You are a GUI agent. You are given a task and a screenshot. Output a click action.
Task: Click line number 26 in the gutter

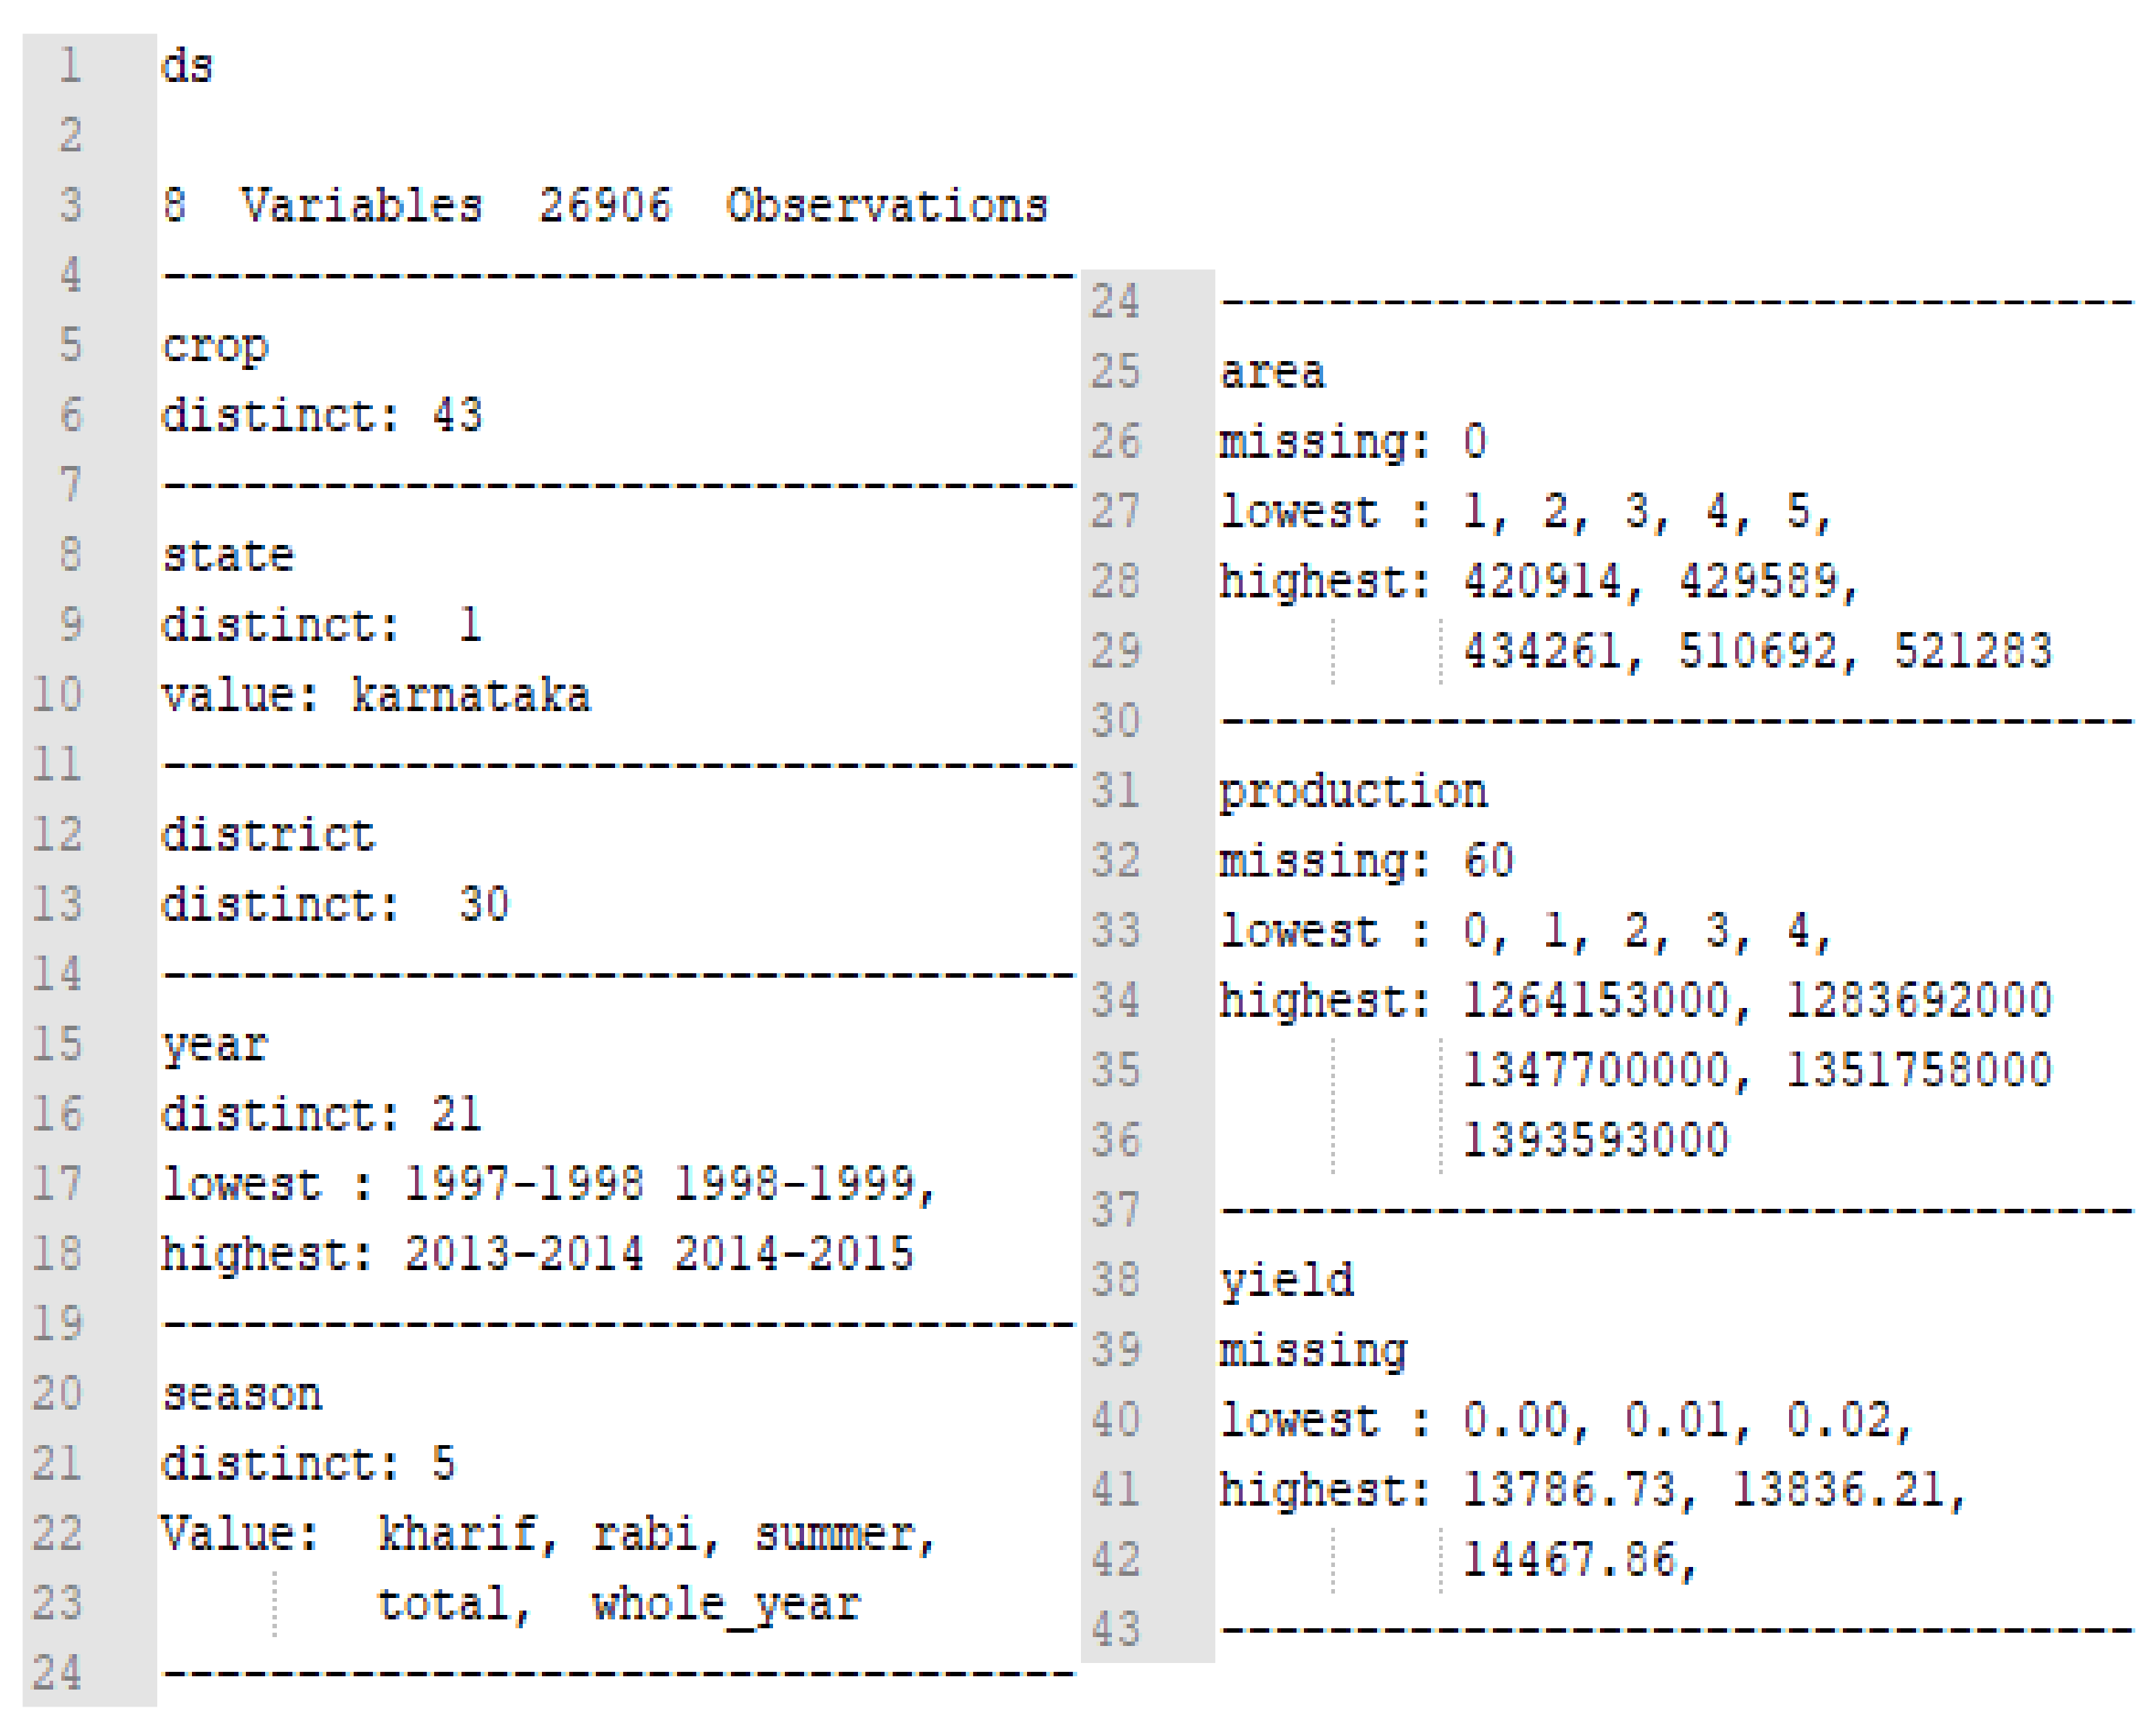click(1115, 442)
